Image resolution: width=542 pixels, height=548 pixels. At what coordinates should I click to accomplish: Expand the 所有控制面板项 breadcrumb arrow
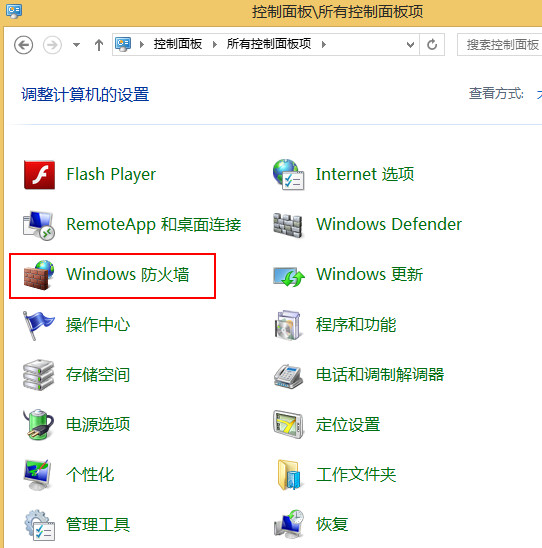tap(324, 44)
